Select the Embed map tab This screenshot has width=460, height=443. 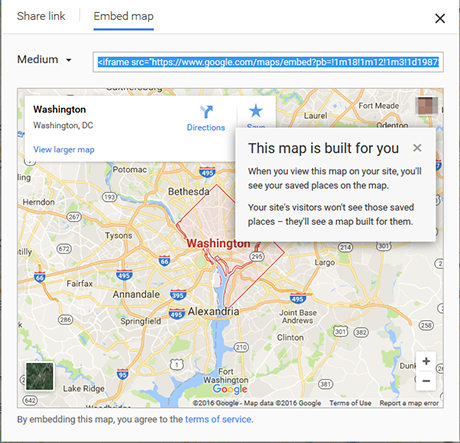[x=123, y=16]
